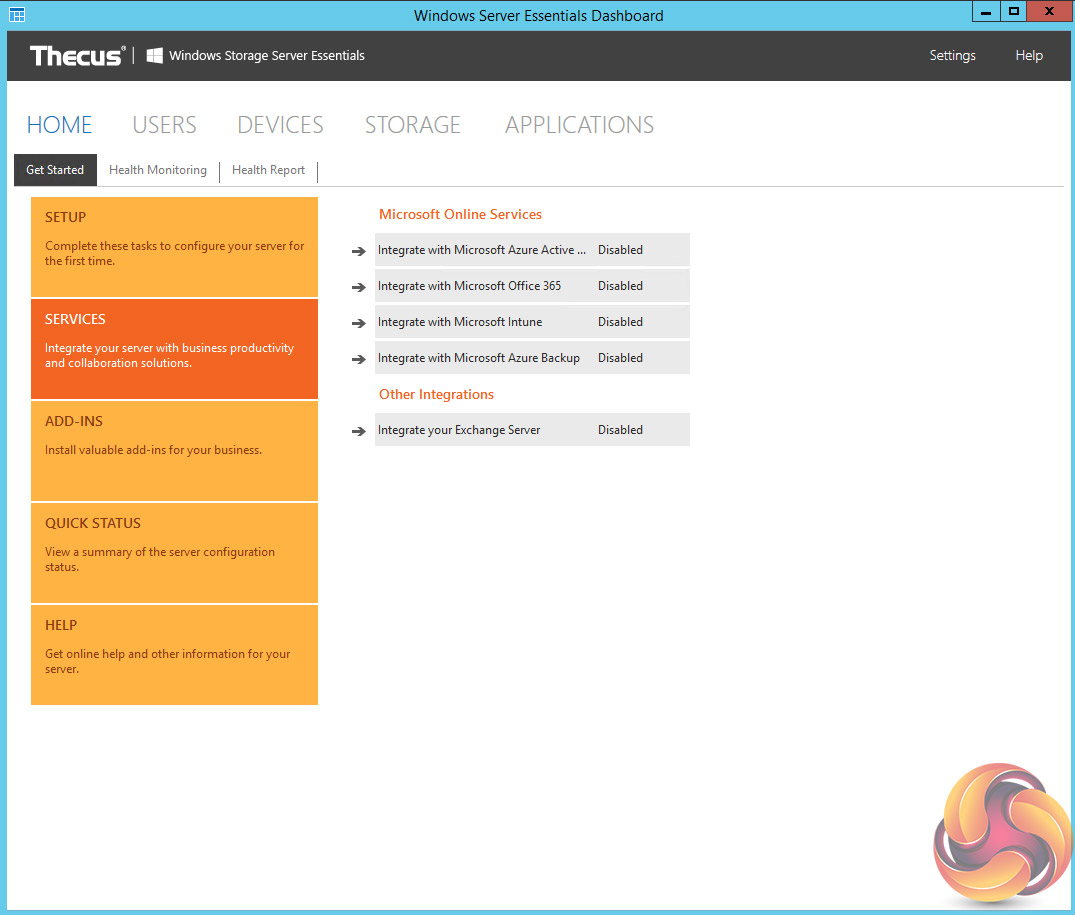
Task: Open the Health Report tab
Action: click(268, 170)
